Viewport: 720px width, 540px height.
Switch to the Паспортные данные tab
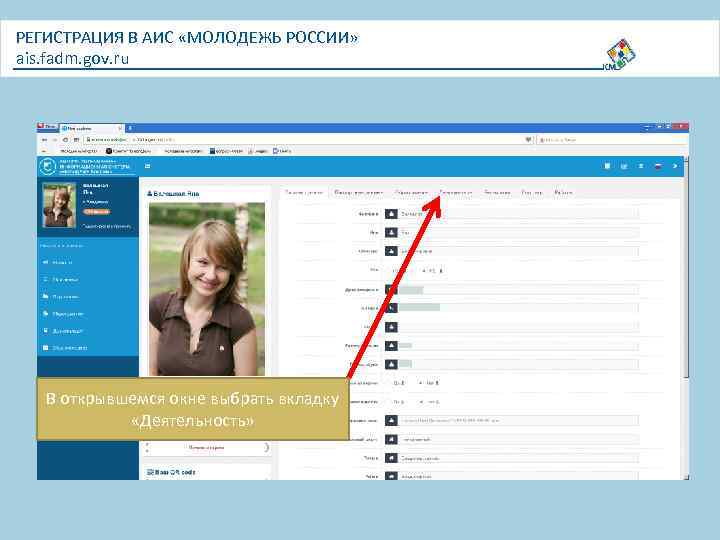point(359,193)
